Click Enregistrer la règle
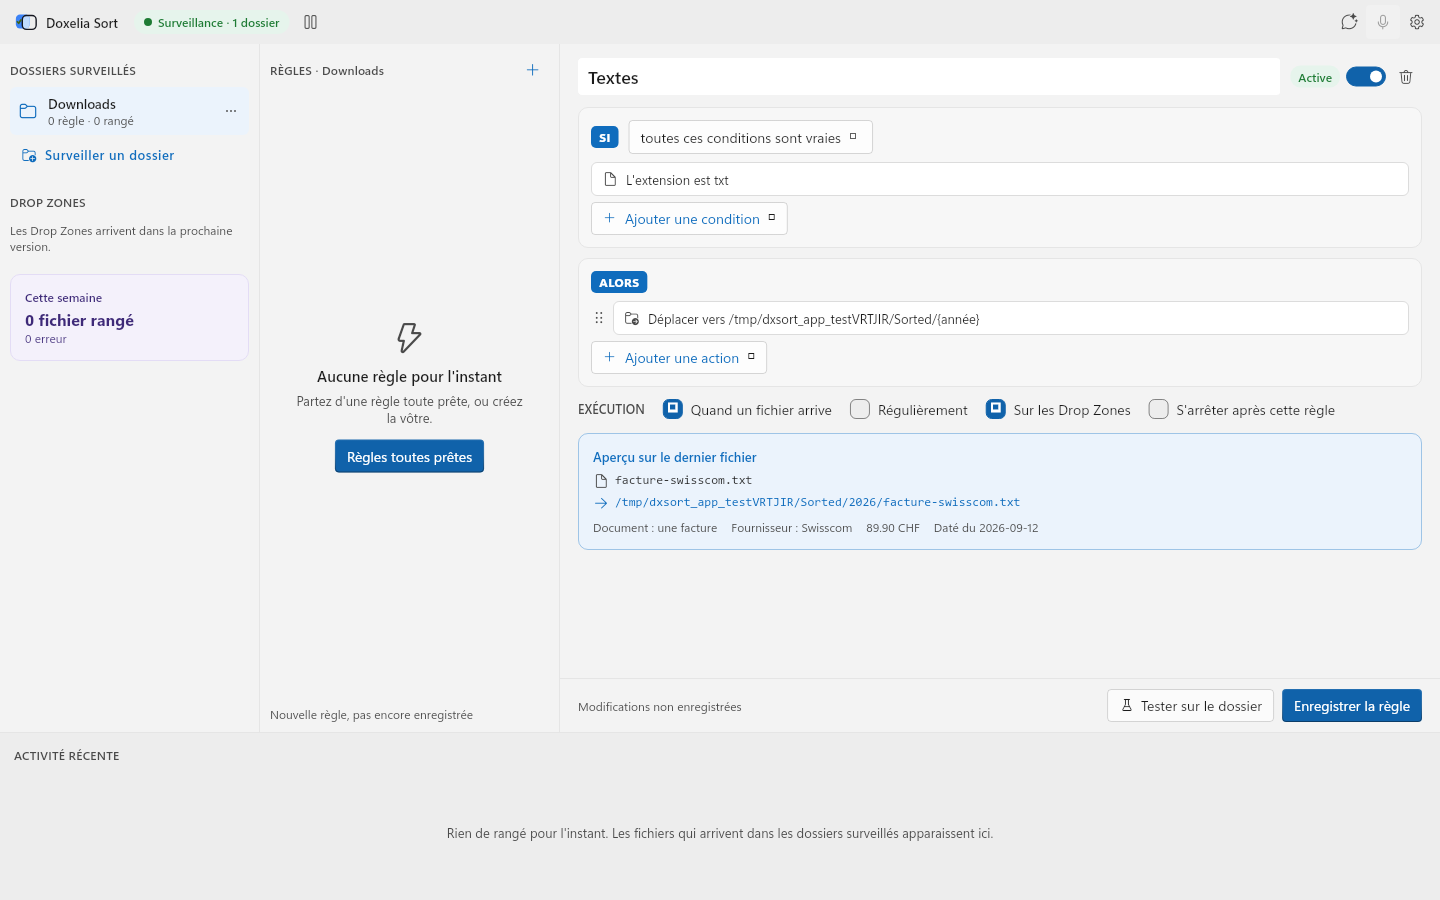The image size is (1440, 900). click(1352, 705)
